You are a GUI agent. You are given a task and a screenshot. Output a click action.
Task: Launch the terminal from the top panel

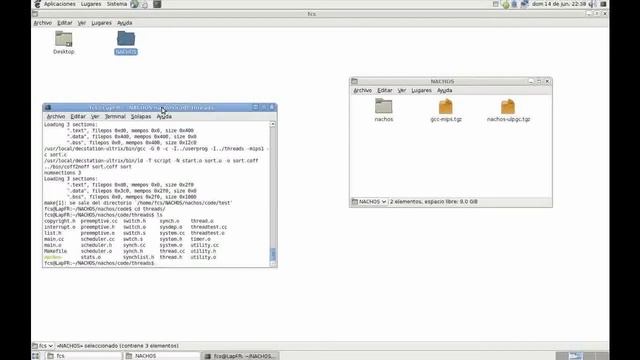tap(157, 4)
